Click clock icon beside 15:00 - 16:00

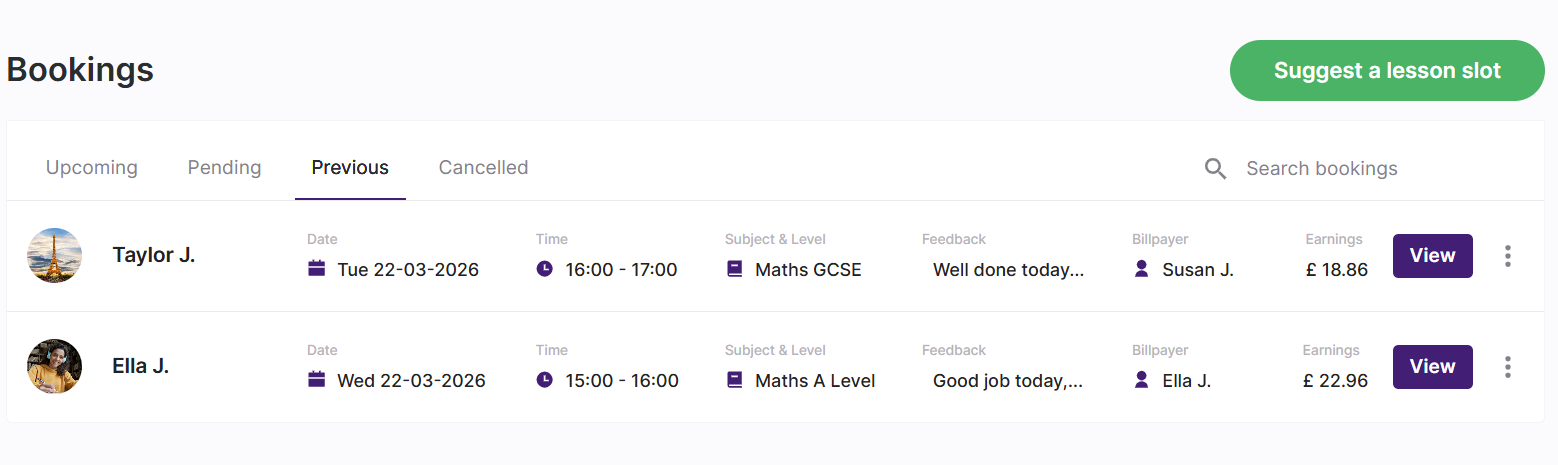pyautogui.click(x=544, y=380)
